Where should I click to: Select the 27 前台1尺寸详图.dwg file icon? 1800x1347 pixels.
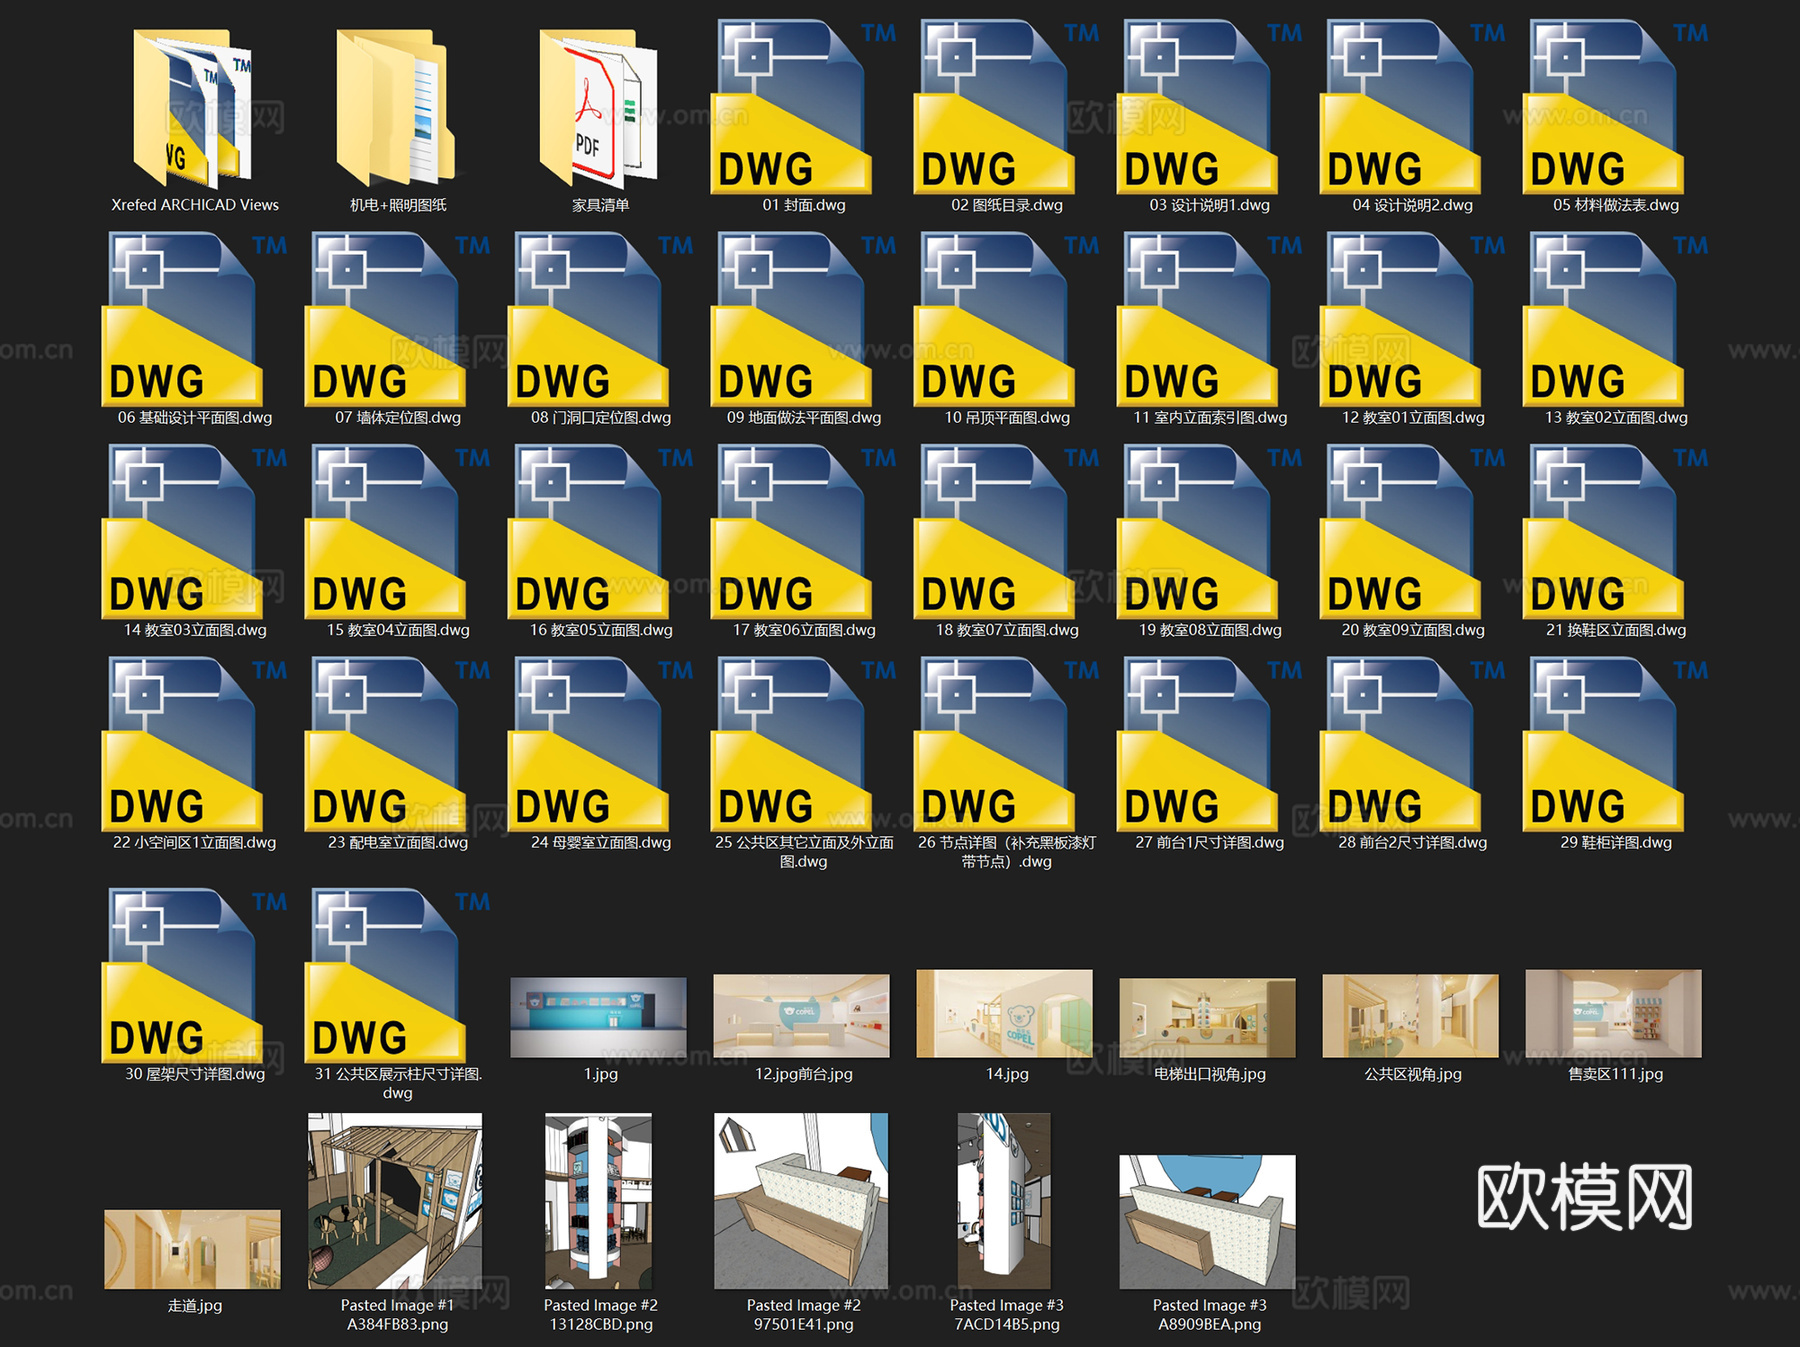pyautogui.click(x=1197, y=745)
